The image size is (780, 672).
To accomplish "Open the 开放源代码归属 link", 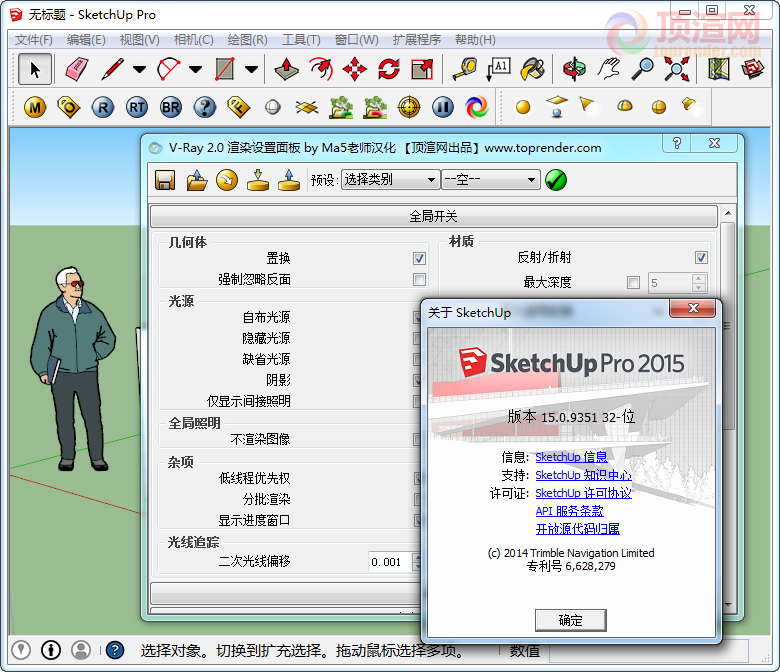I will point(578,529).
